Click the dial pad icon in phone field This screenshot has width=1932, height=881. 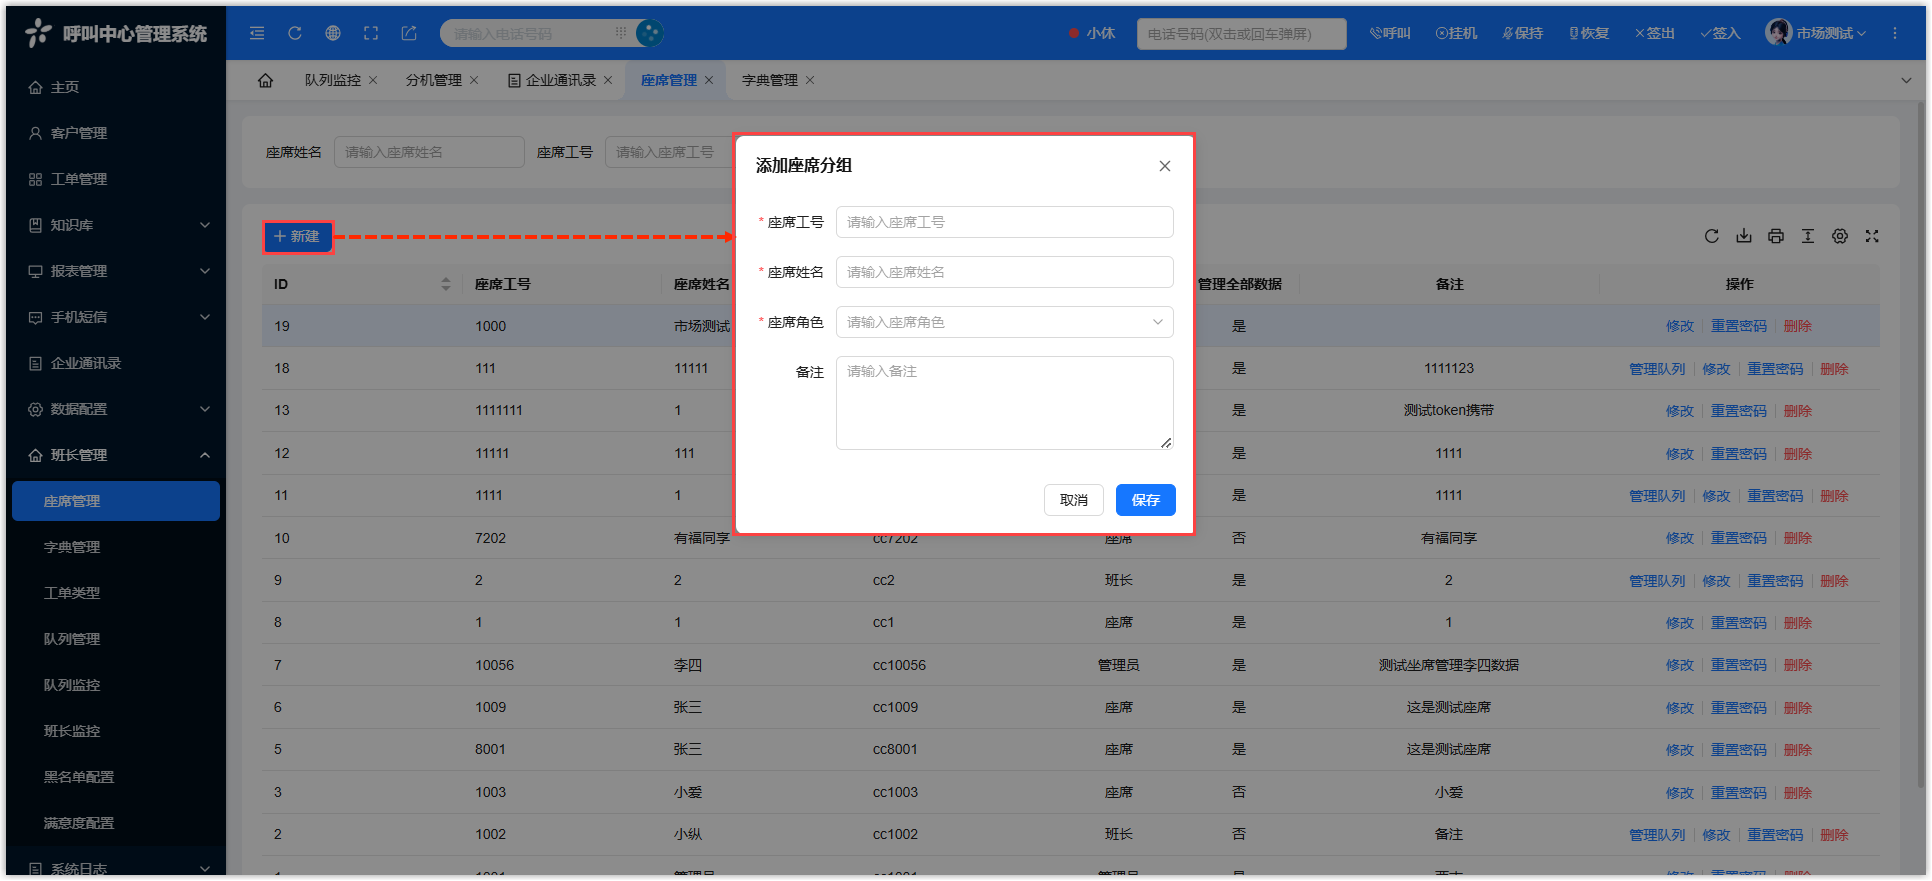click(x=621, y=33)
